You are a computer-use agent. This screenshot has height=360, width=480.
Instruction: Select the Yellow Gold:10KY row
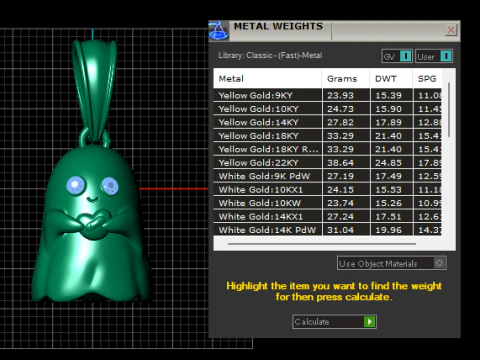(x=327, y=109)
